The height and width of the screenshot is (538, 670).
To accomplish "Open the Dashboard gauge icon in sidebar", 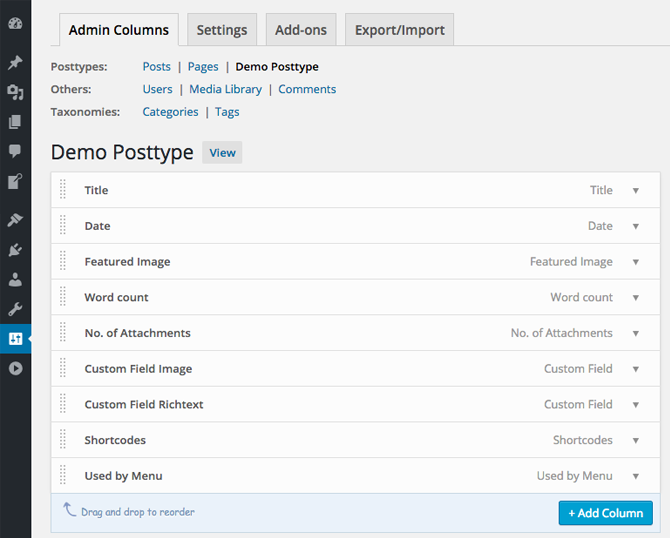I will point(15,23).
